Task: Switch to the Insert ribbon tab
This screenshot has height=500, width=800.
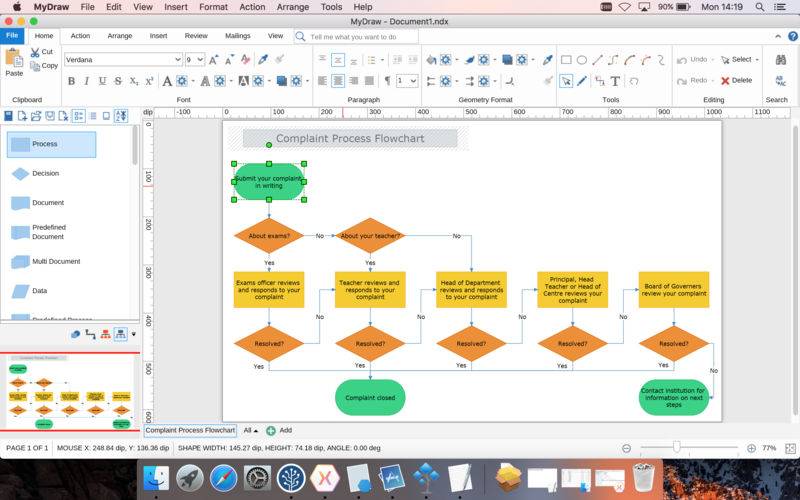Action: pos(158,36)
